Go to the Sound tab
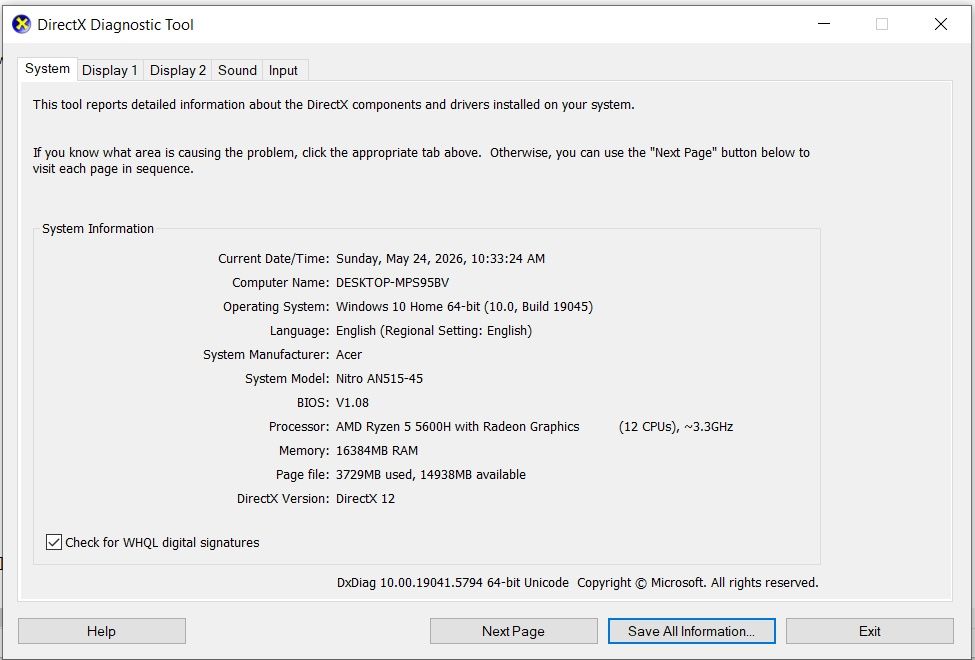975x660 pixels. (237, 70)
